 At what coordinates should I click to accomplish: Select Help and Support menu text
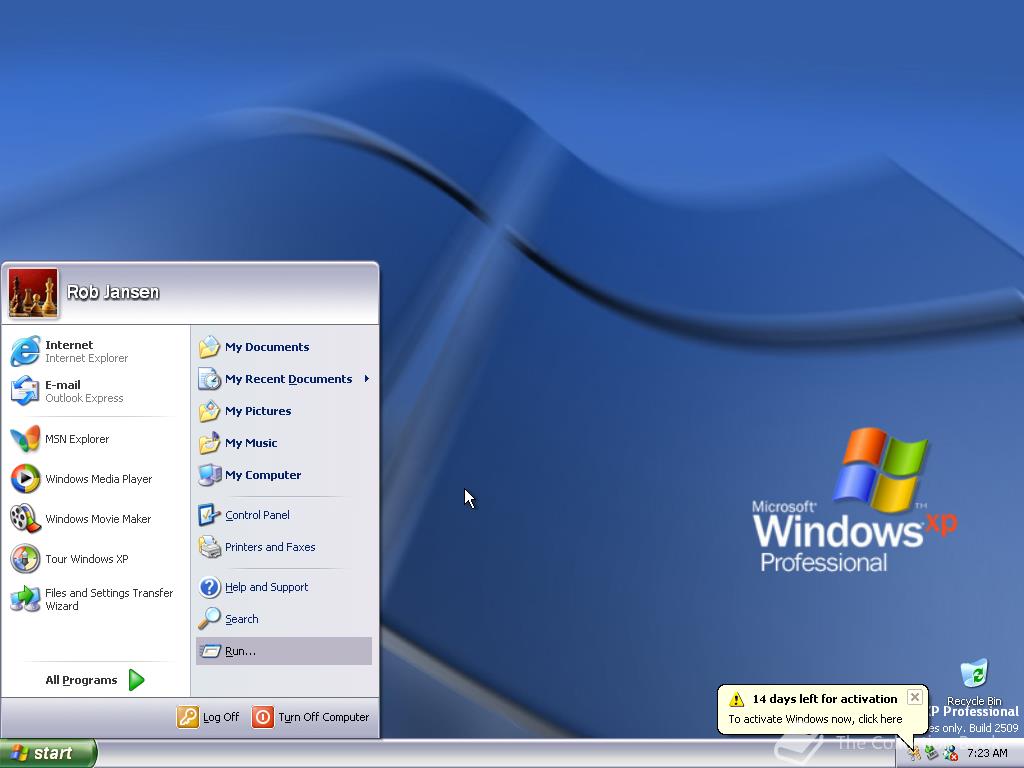click(x=266, y=587)
